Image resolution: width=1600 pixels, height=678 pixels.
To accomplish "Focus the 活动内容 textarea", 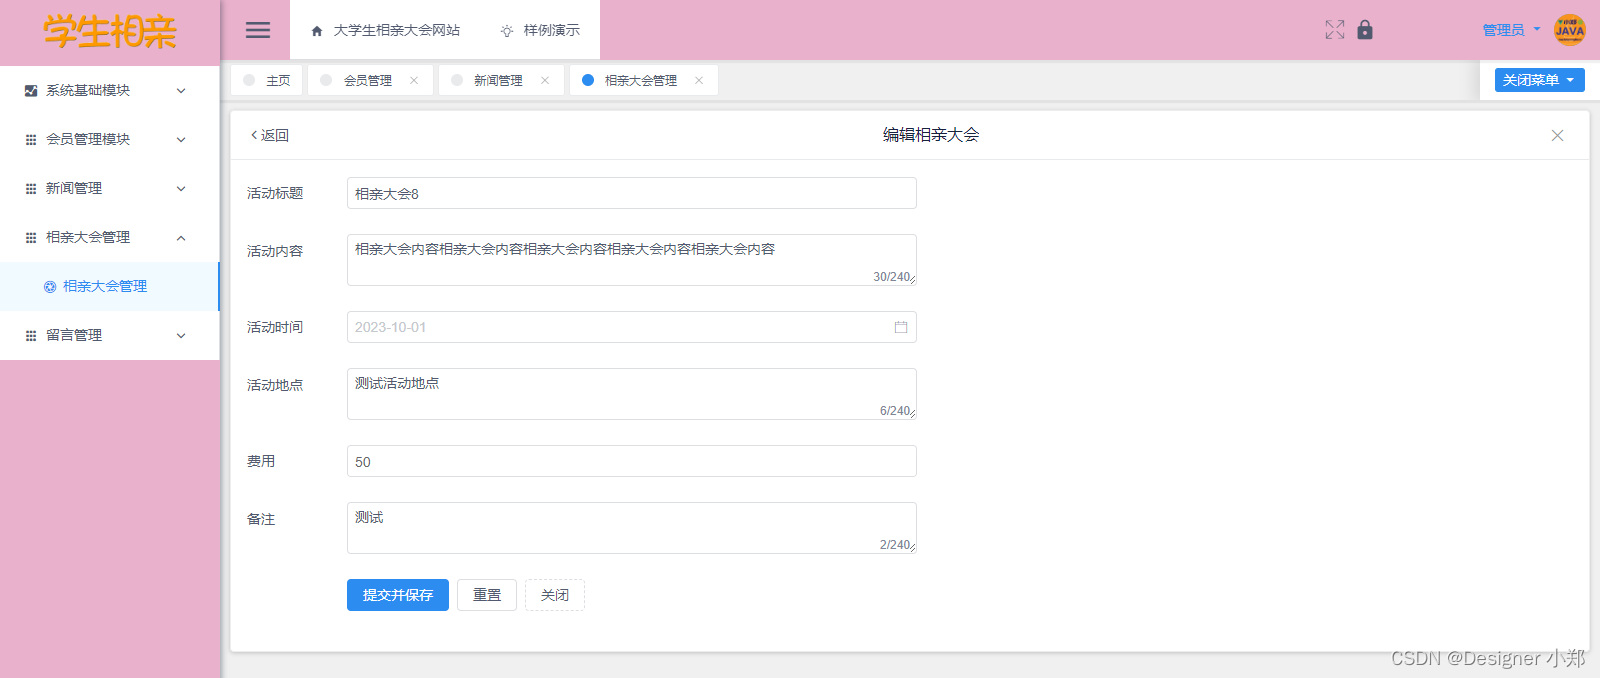I will coord(632,260).
